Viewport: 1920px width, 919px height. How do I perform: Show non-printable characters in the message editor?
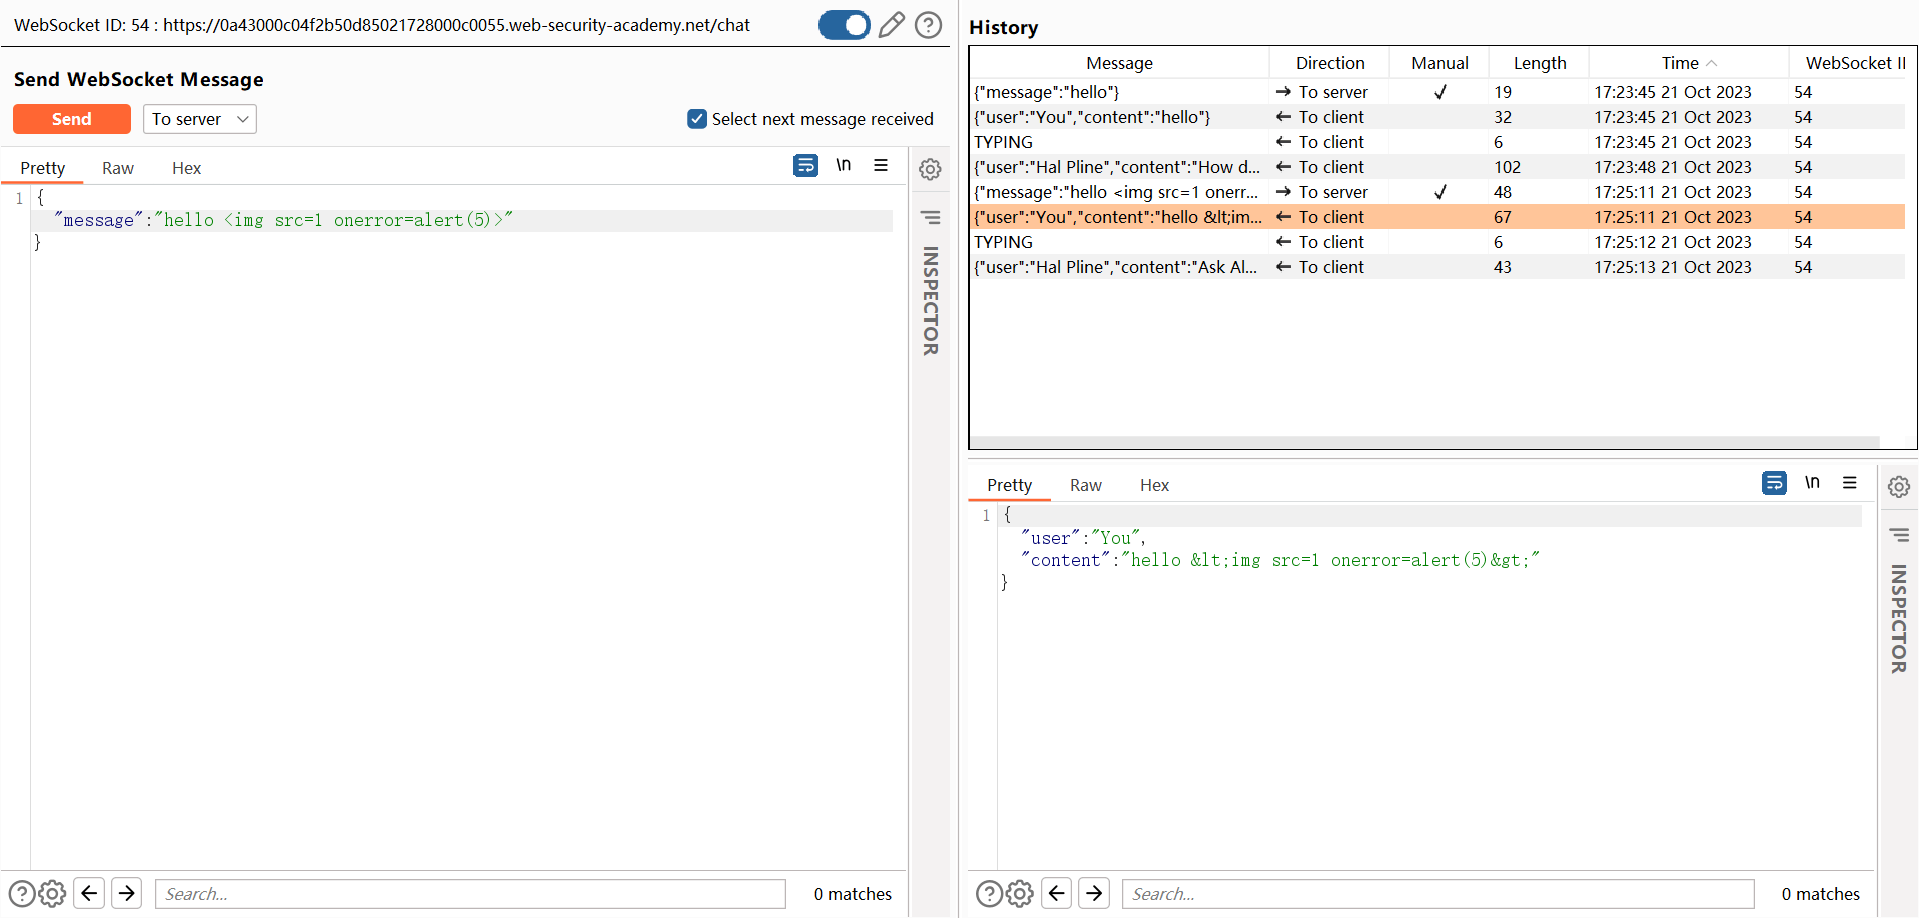coord(844,166)
